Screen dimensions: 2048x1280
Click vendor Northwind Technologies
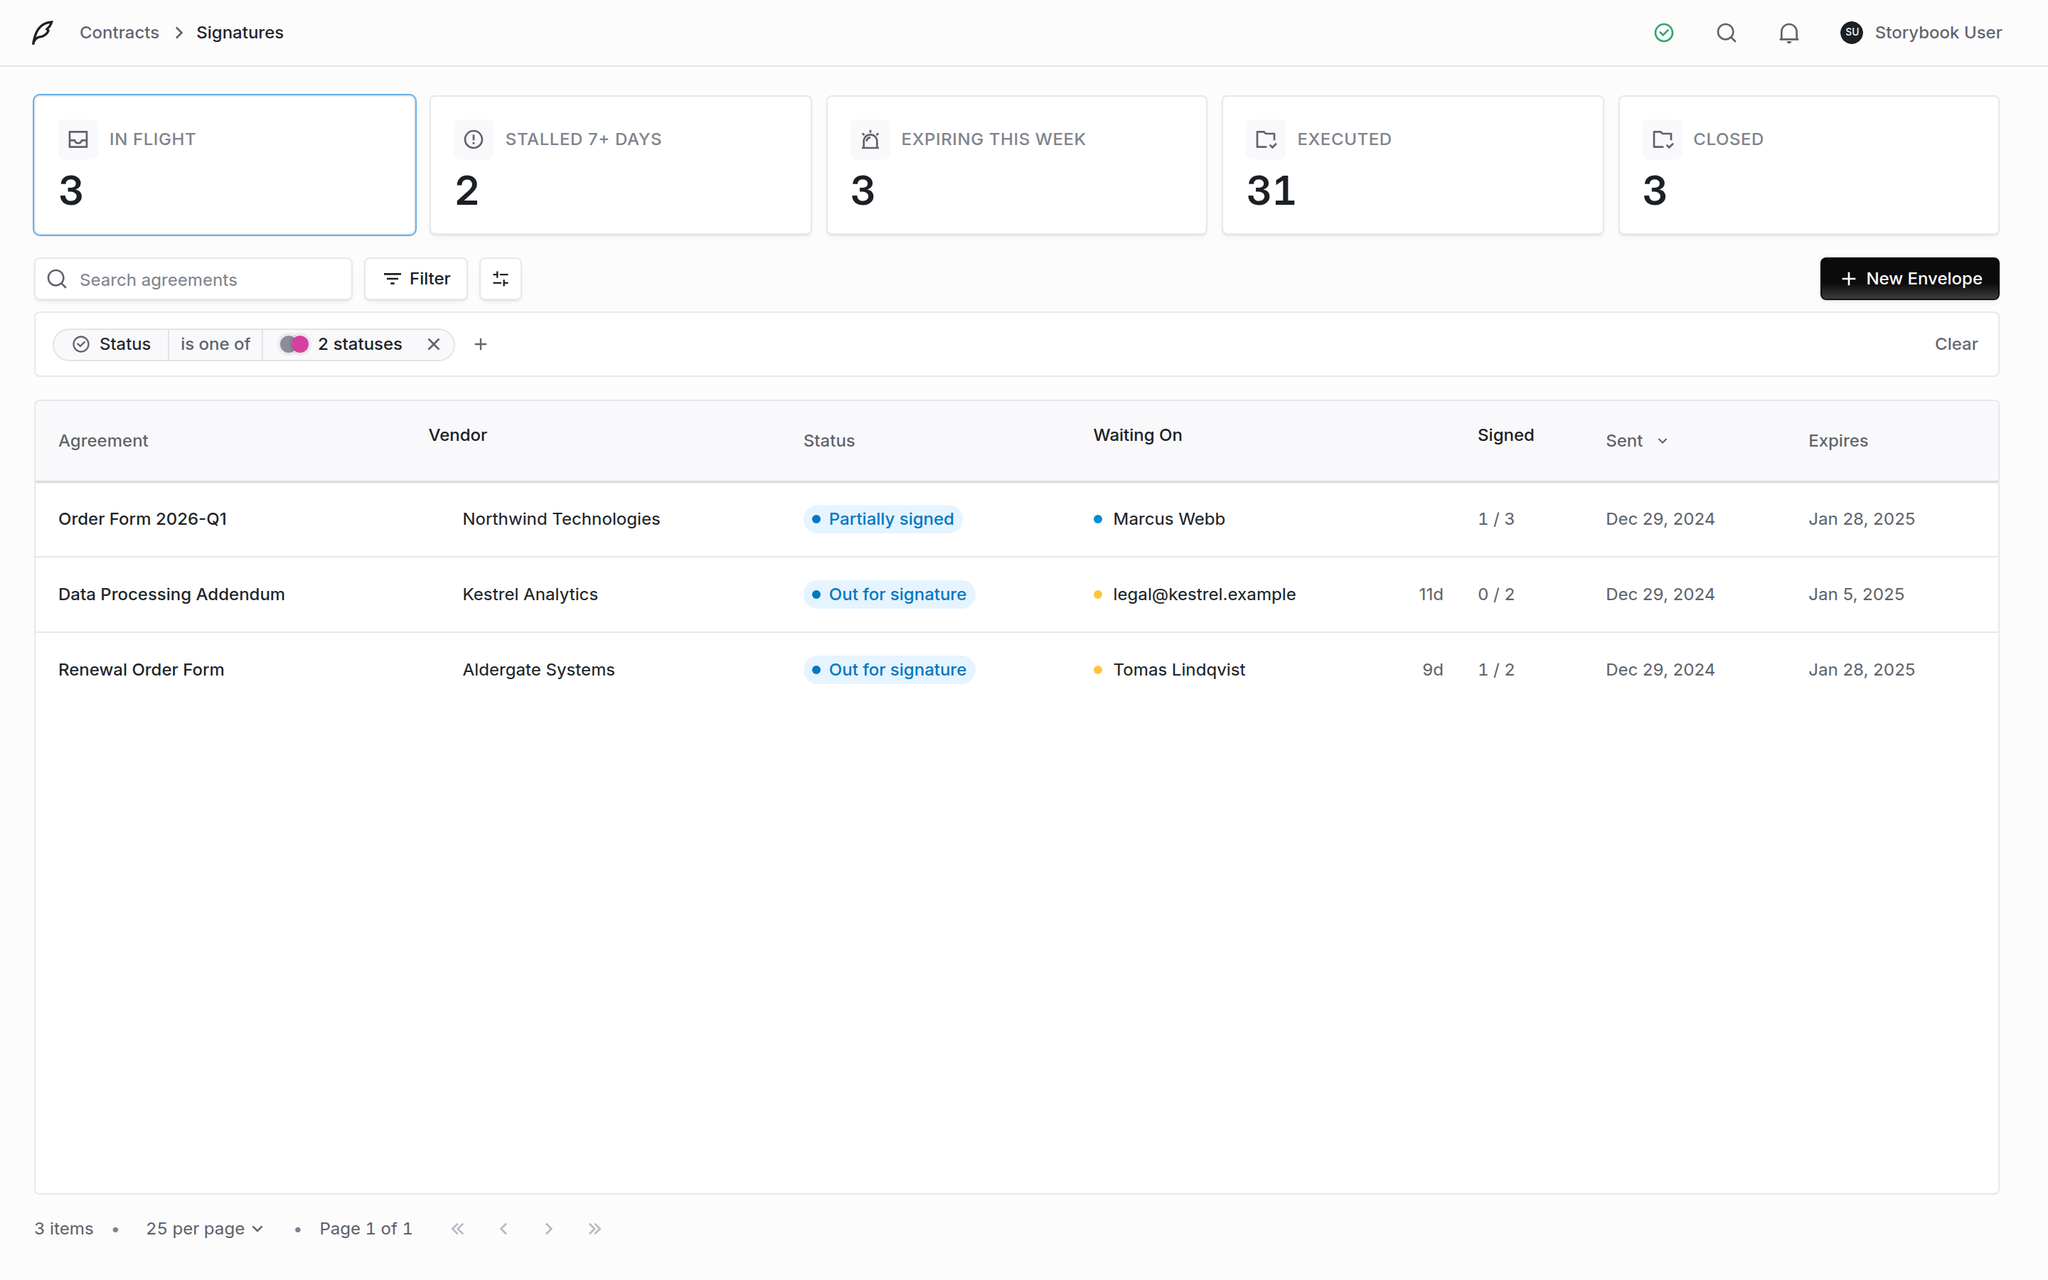(561, 519)
